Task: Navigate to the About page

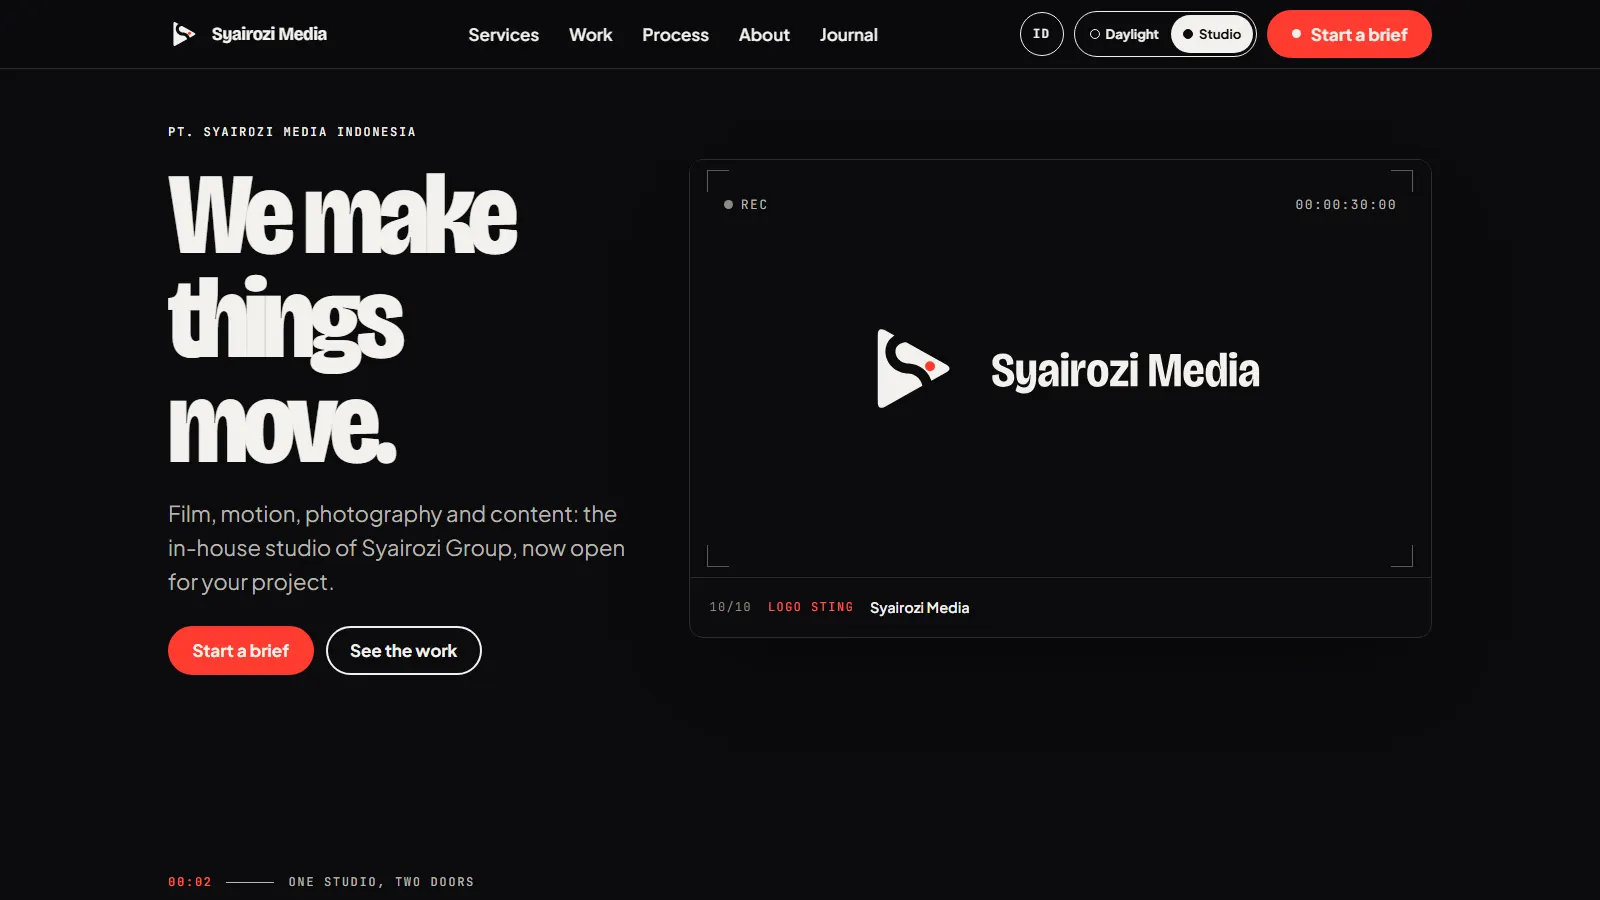Action: (x=764, y=35)
